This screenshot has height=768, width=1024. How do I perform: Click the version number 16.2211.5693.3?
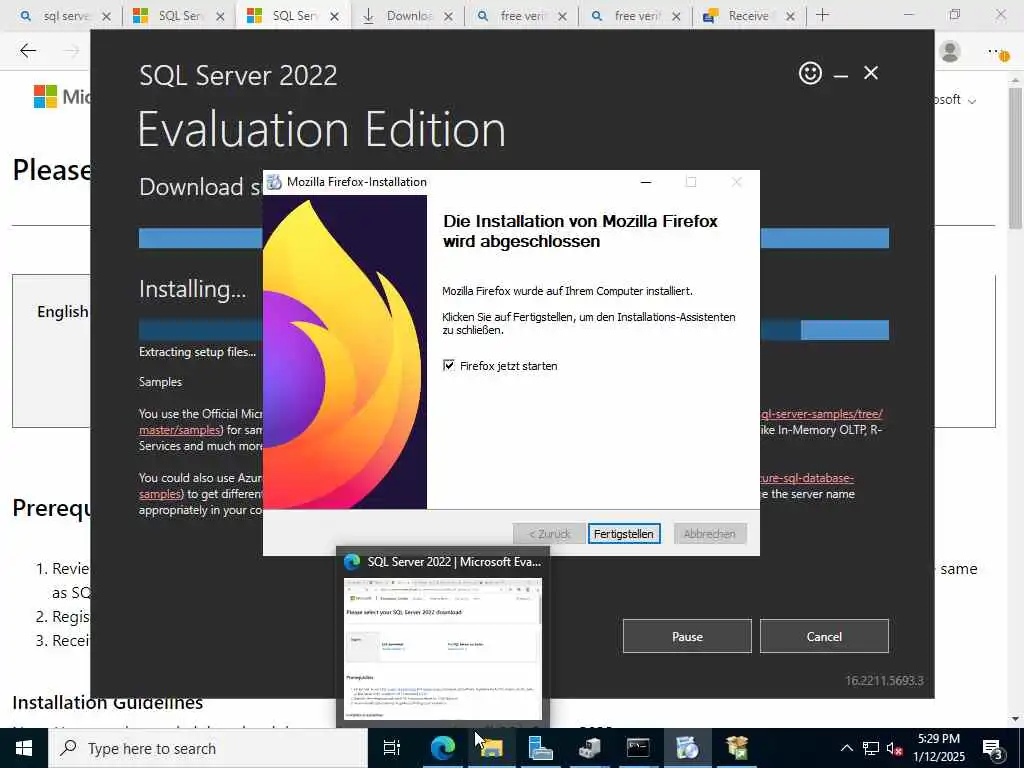884,680
